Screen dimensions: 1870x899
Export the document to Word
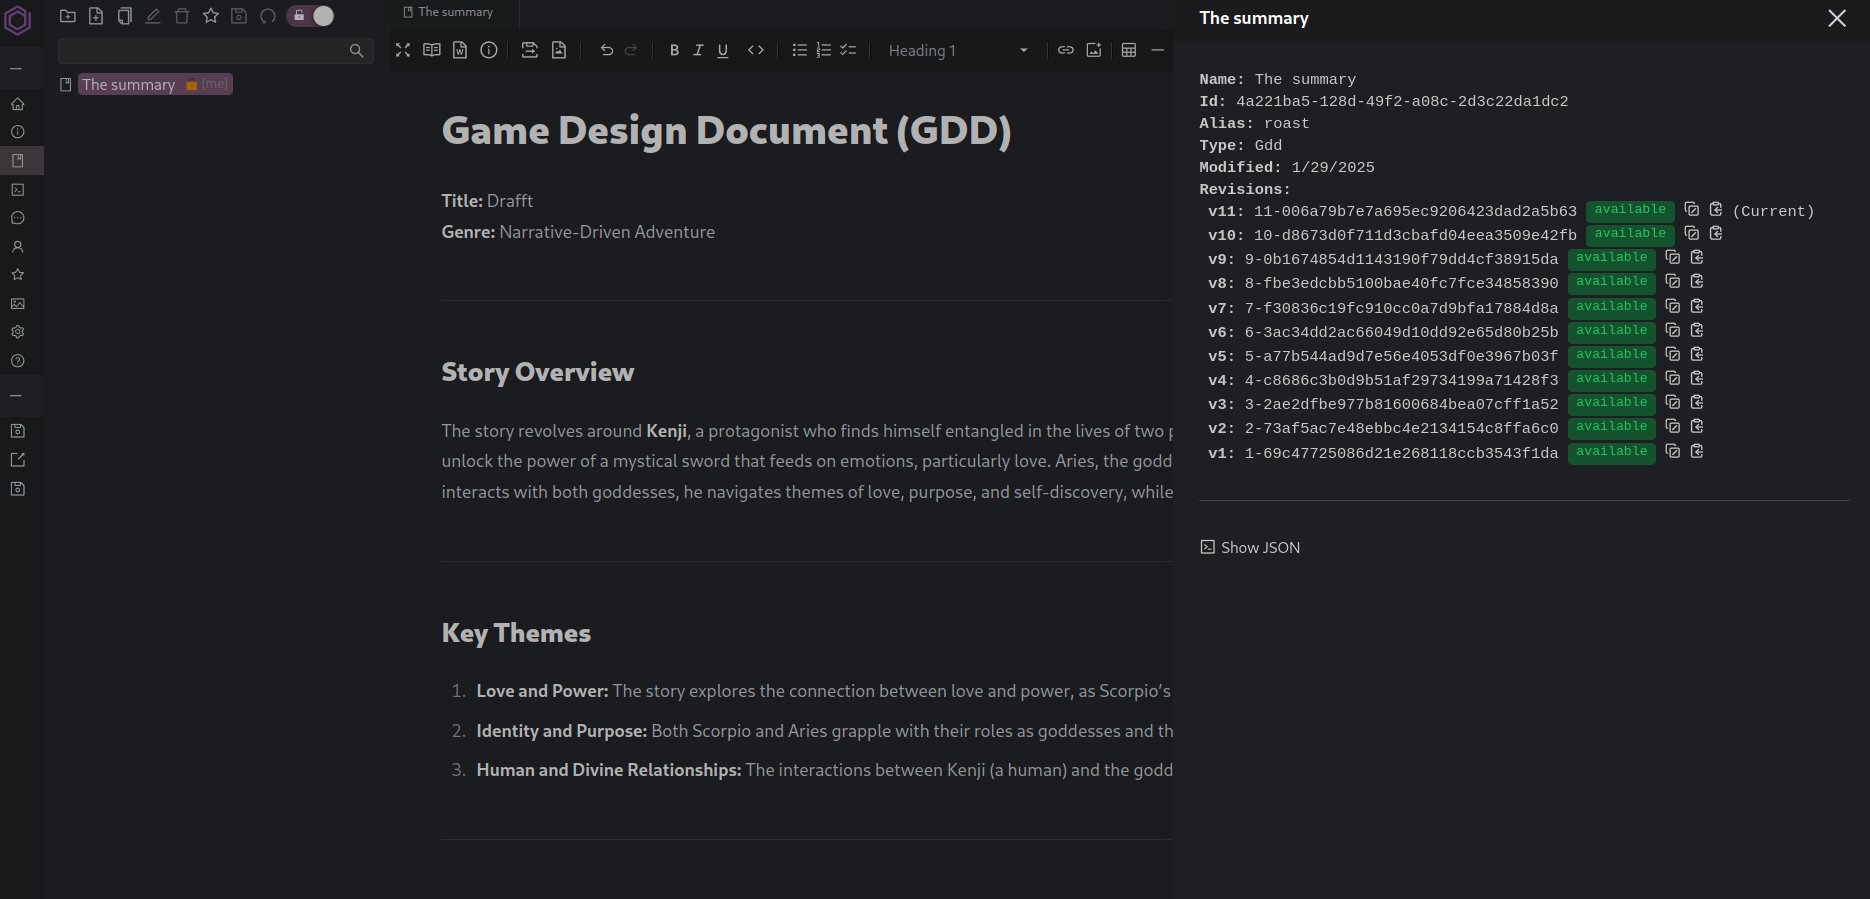coord(460,50)
